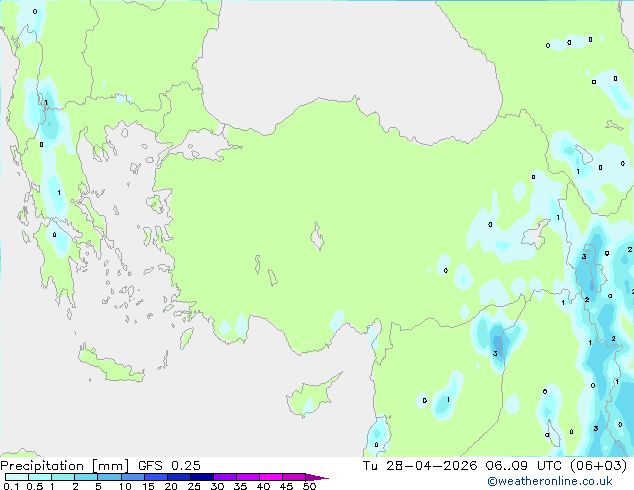The image size is (634, 490).
Task: Select the 0.5–1 mm legend swatch
Action: (x=40, y=477)
